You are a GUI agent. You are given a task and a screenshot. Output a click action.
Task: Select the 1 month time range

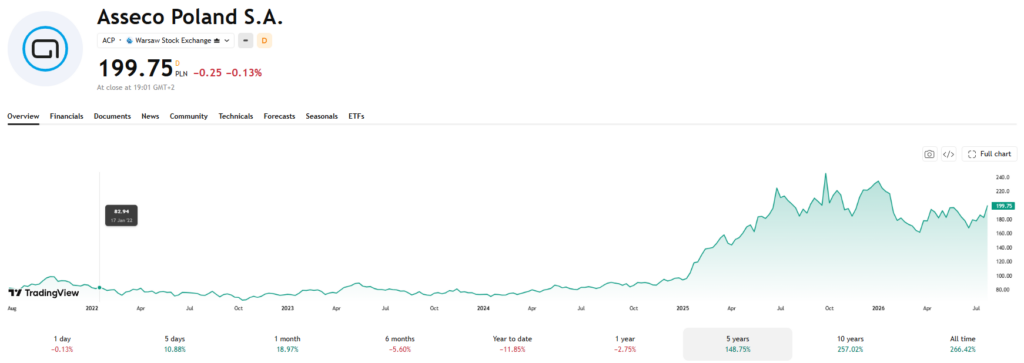click(x=288, y=344)
